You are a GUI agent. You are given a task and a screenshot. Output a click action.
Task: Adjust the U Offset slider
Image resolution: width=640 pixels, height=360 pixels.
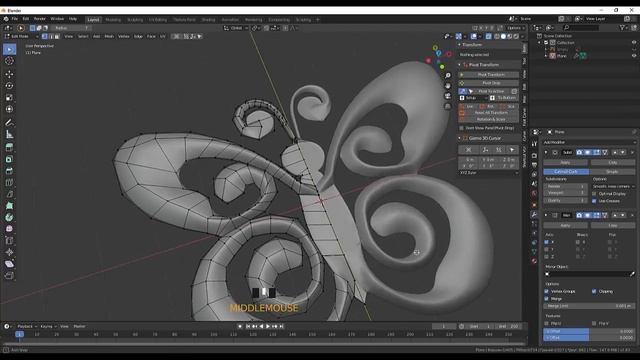589,331
